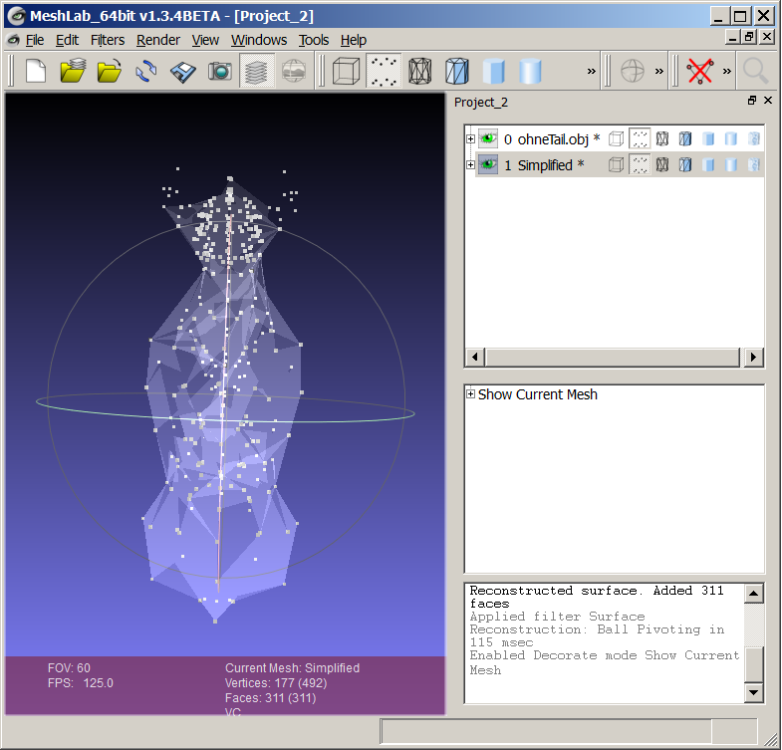This screenshot has height=750, width=782.
Task: Set bounding box mode for Simplified layer
Action: coord(616,165)
